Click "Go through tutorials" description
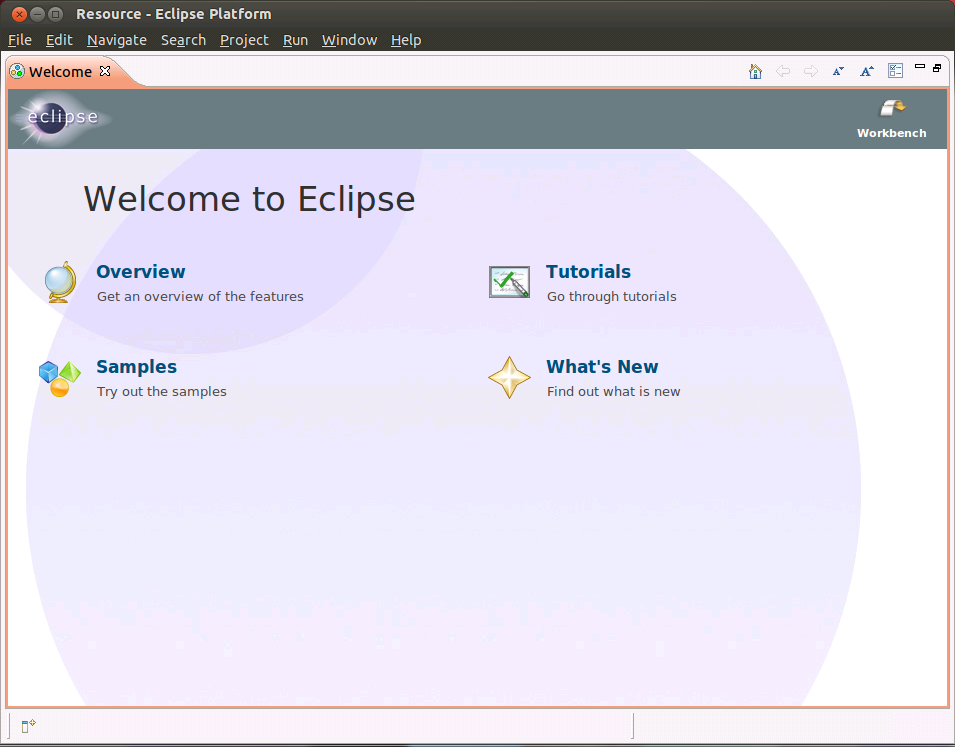The width and height of the screenshot is (955, 747). point(611,297)
